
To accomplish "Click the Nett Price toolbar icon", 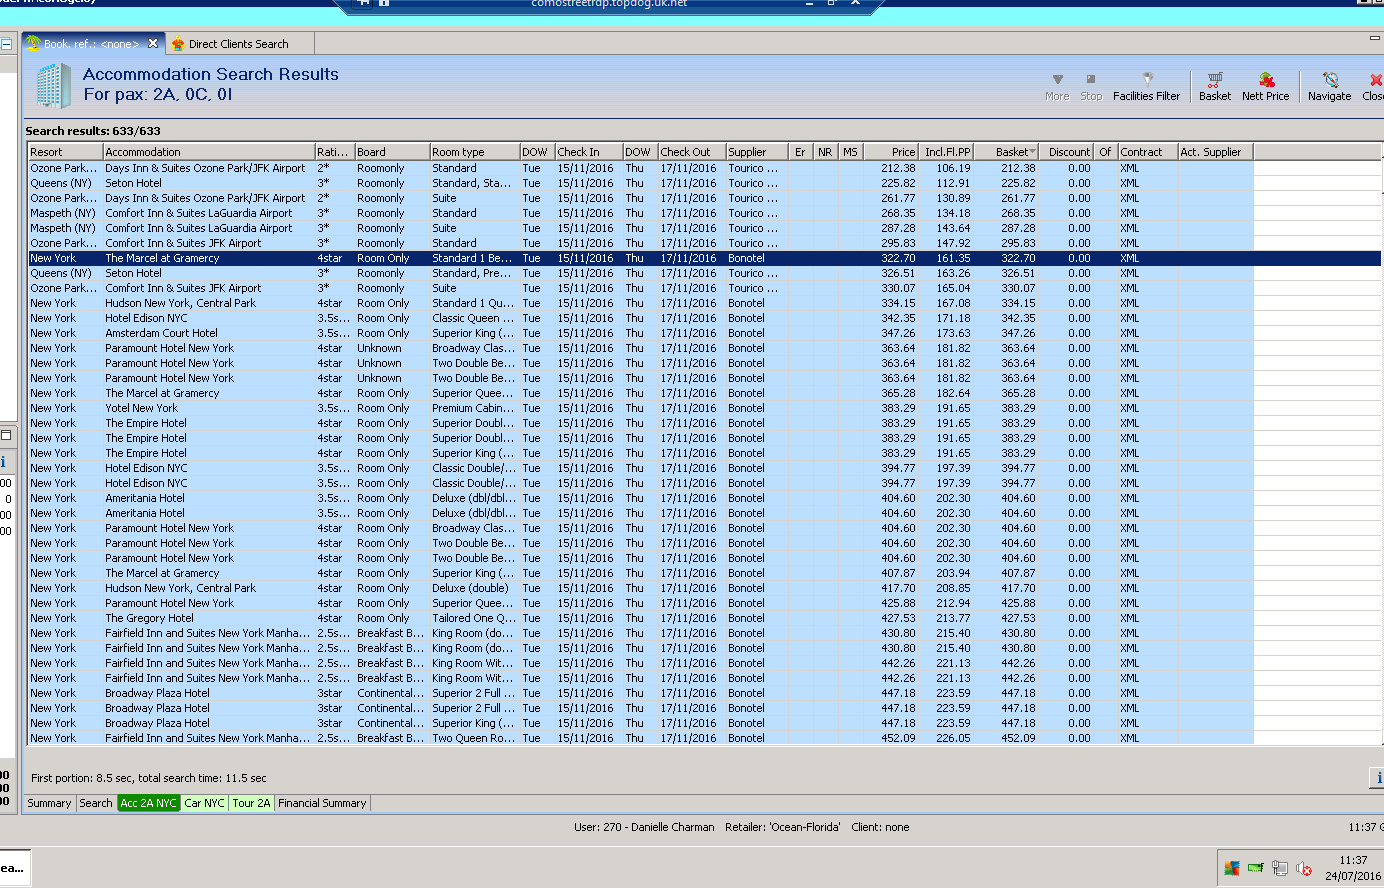I will pos(1266,86).
